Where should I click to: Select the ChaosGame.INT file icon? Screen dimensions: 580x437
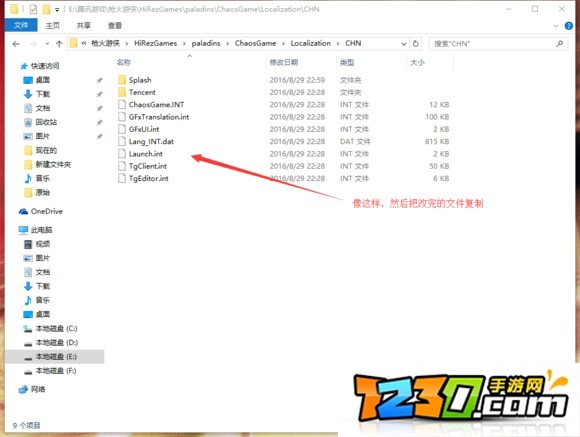tap(122, 104)
